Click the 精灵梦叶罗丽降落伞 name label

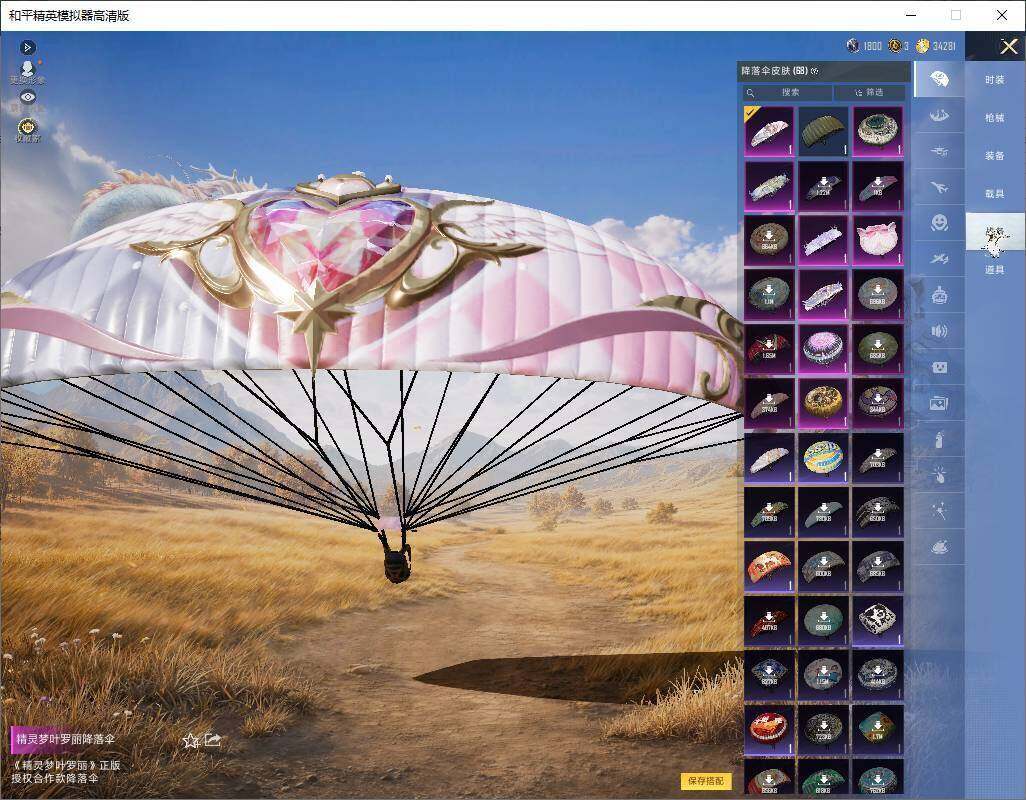click(65, 739)
